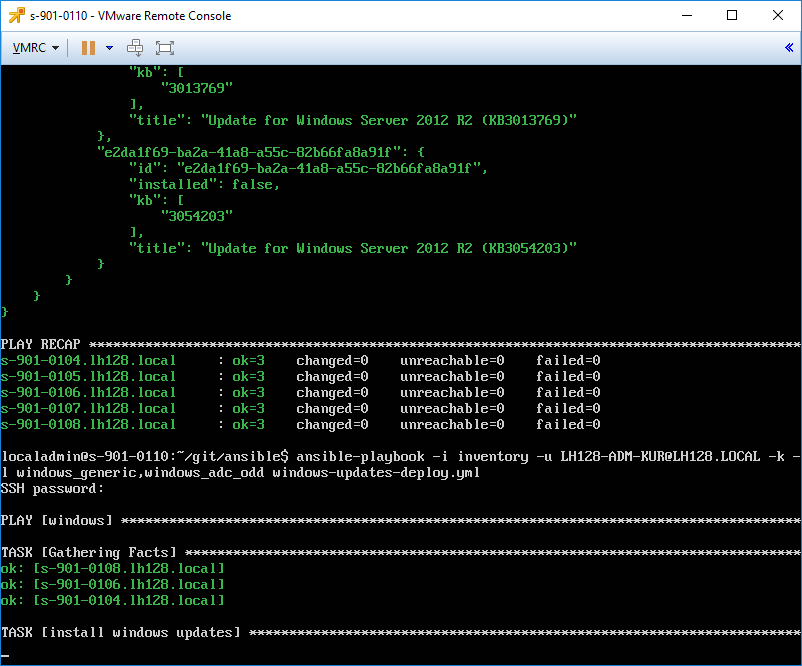Minimize the VMware Remote Console window

click(x=687, y=15)
